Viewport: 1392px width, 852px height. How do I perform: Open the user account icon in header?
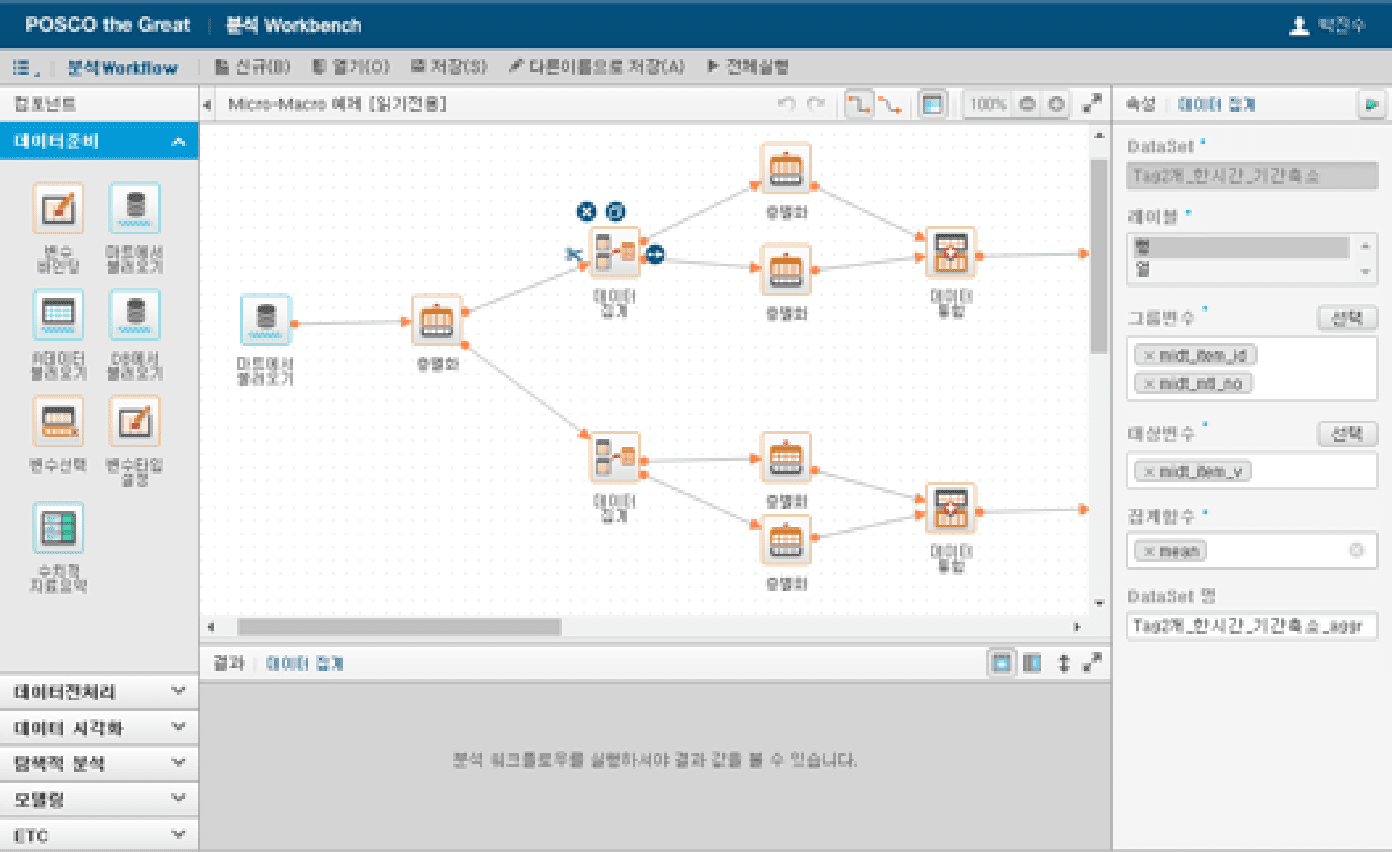(1299, 26)
